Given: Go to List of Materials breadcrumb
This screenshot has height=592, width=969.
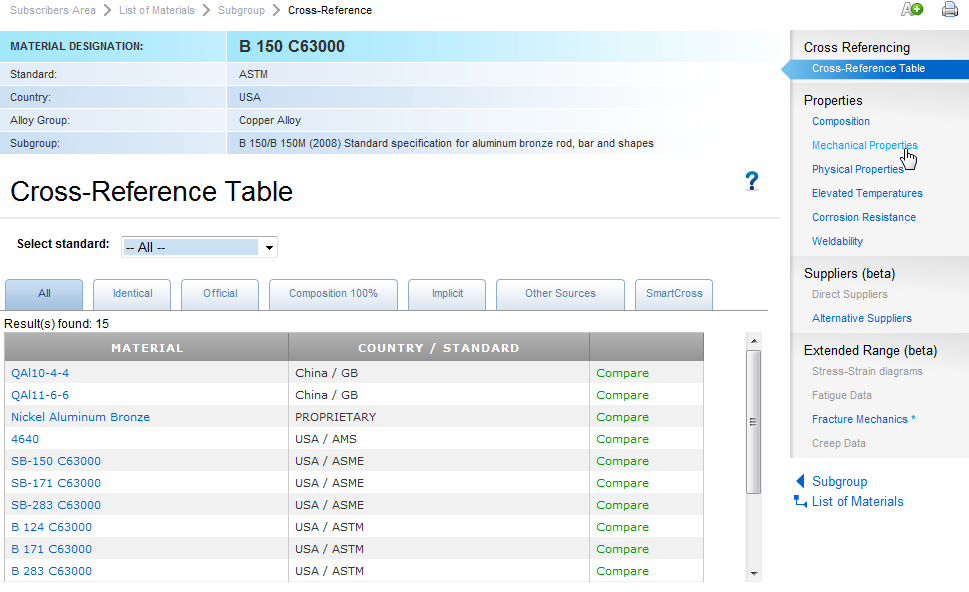Looking at the screenshot, I should click(x=156, y=10).
